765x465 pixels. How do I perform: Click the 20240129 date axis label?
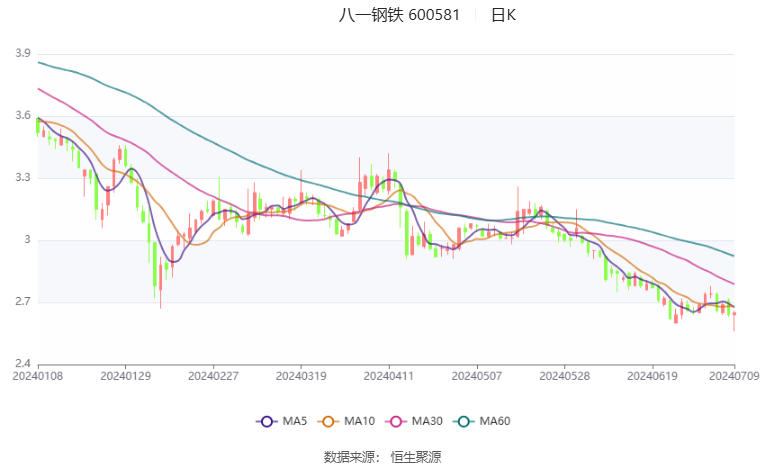(125, 376)
